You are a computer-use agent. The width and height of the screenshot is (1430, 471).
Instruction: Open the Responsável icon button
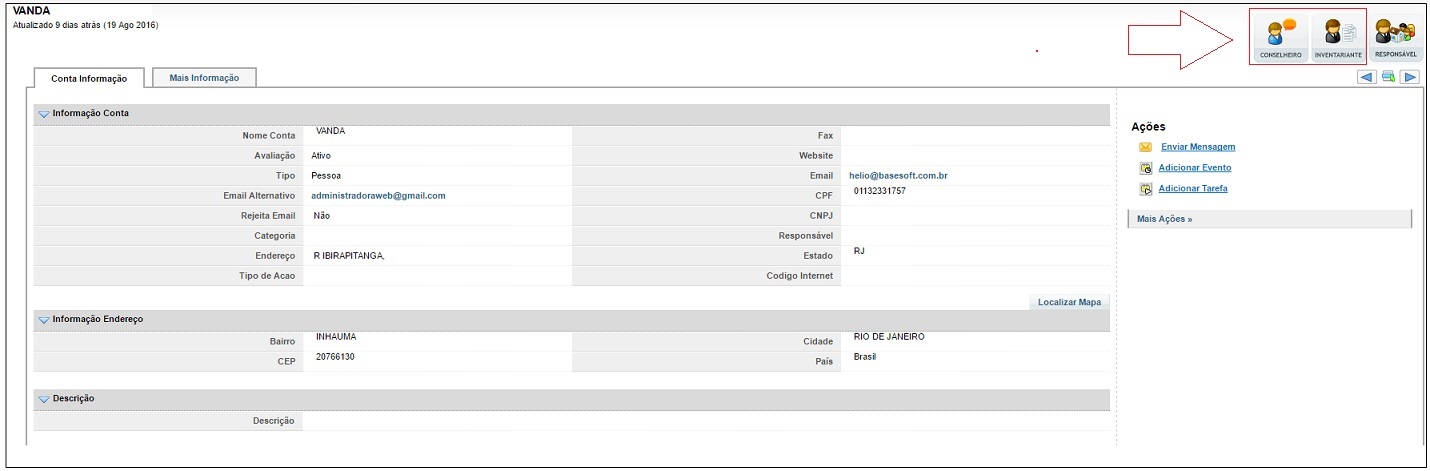[1396, 38]
